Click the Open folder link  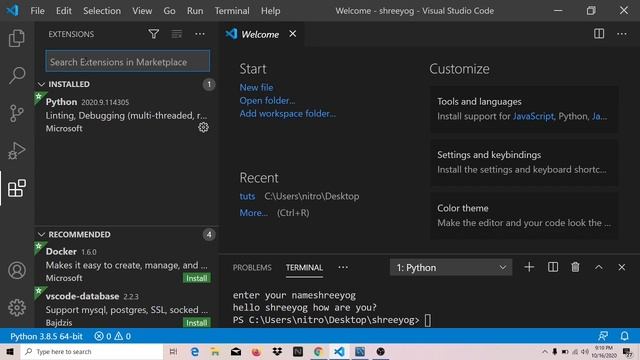(267, 100)
